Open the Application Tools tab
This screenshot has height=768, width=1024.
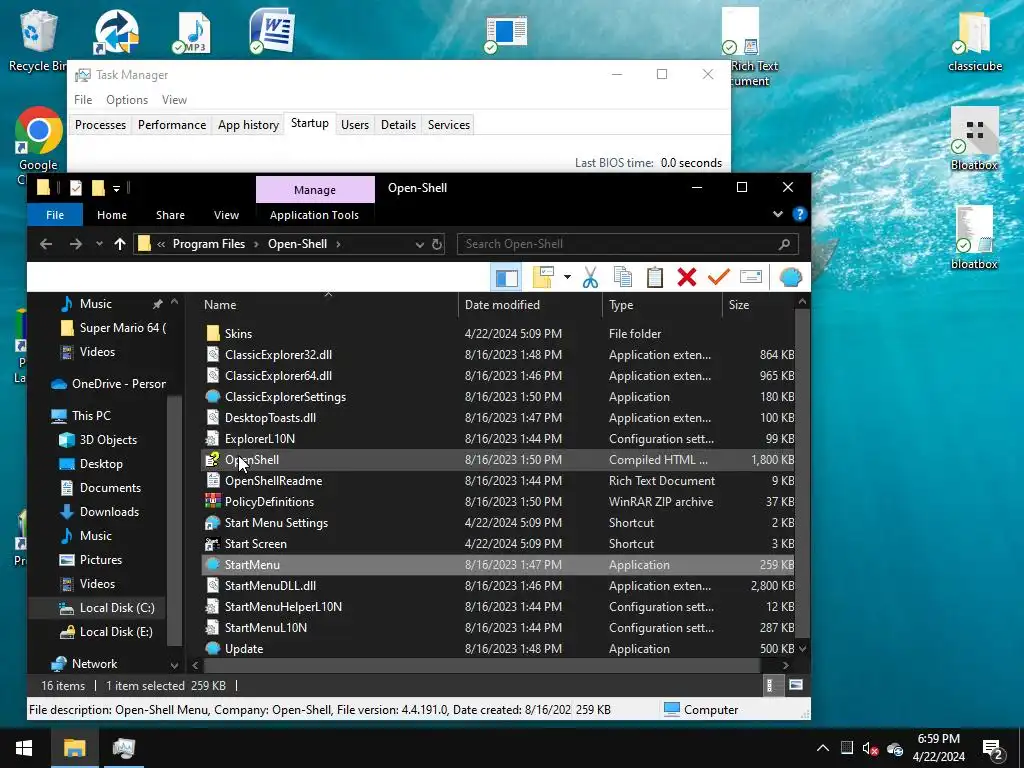314,215
